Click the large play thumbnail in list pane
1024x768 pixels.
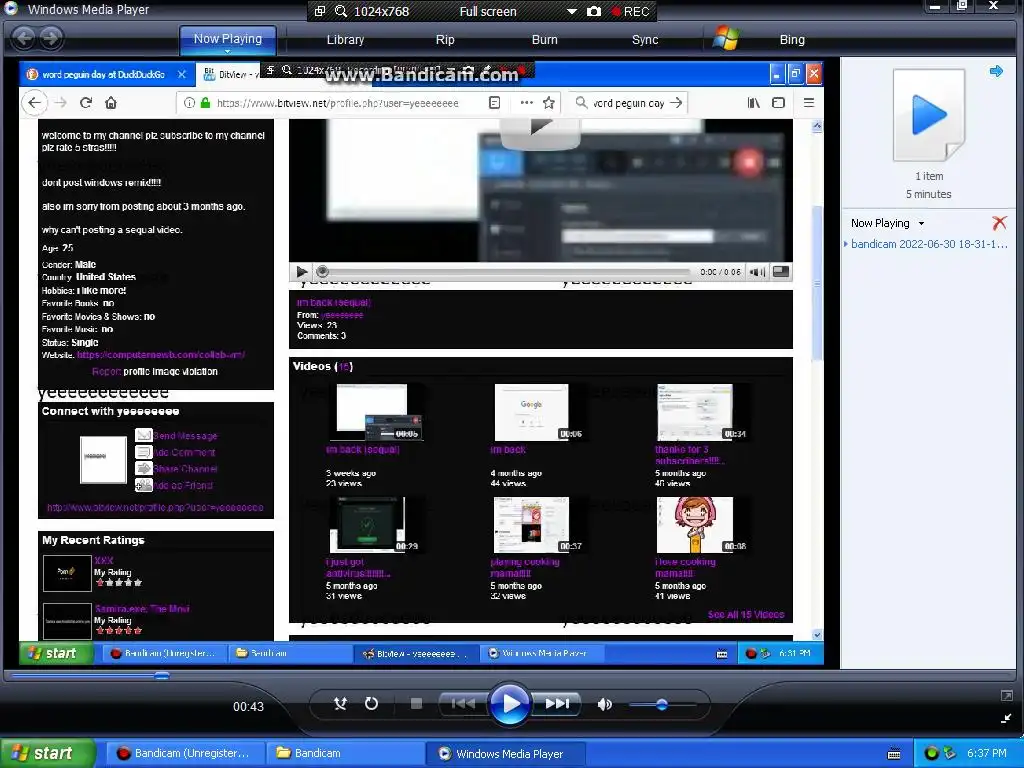coord(928,115)
